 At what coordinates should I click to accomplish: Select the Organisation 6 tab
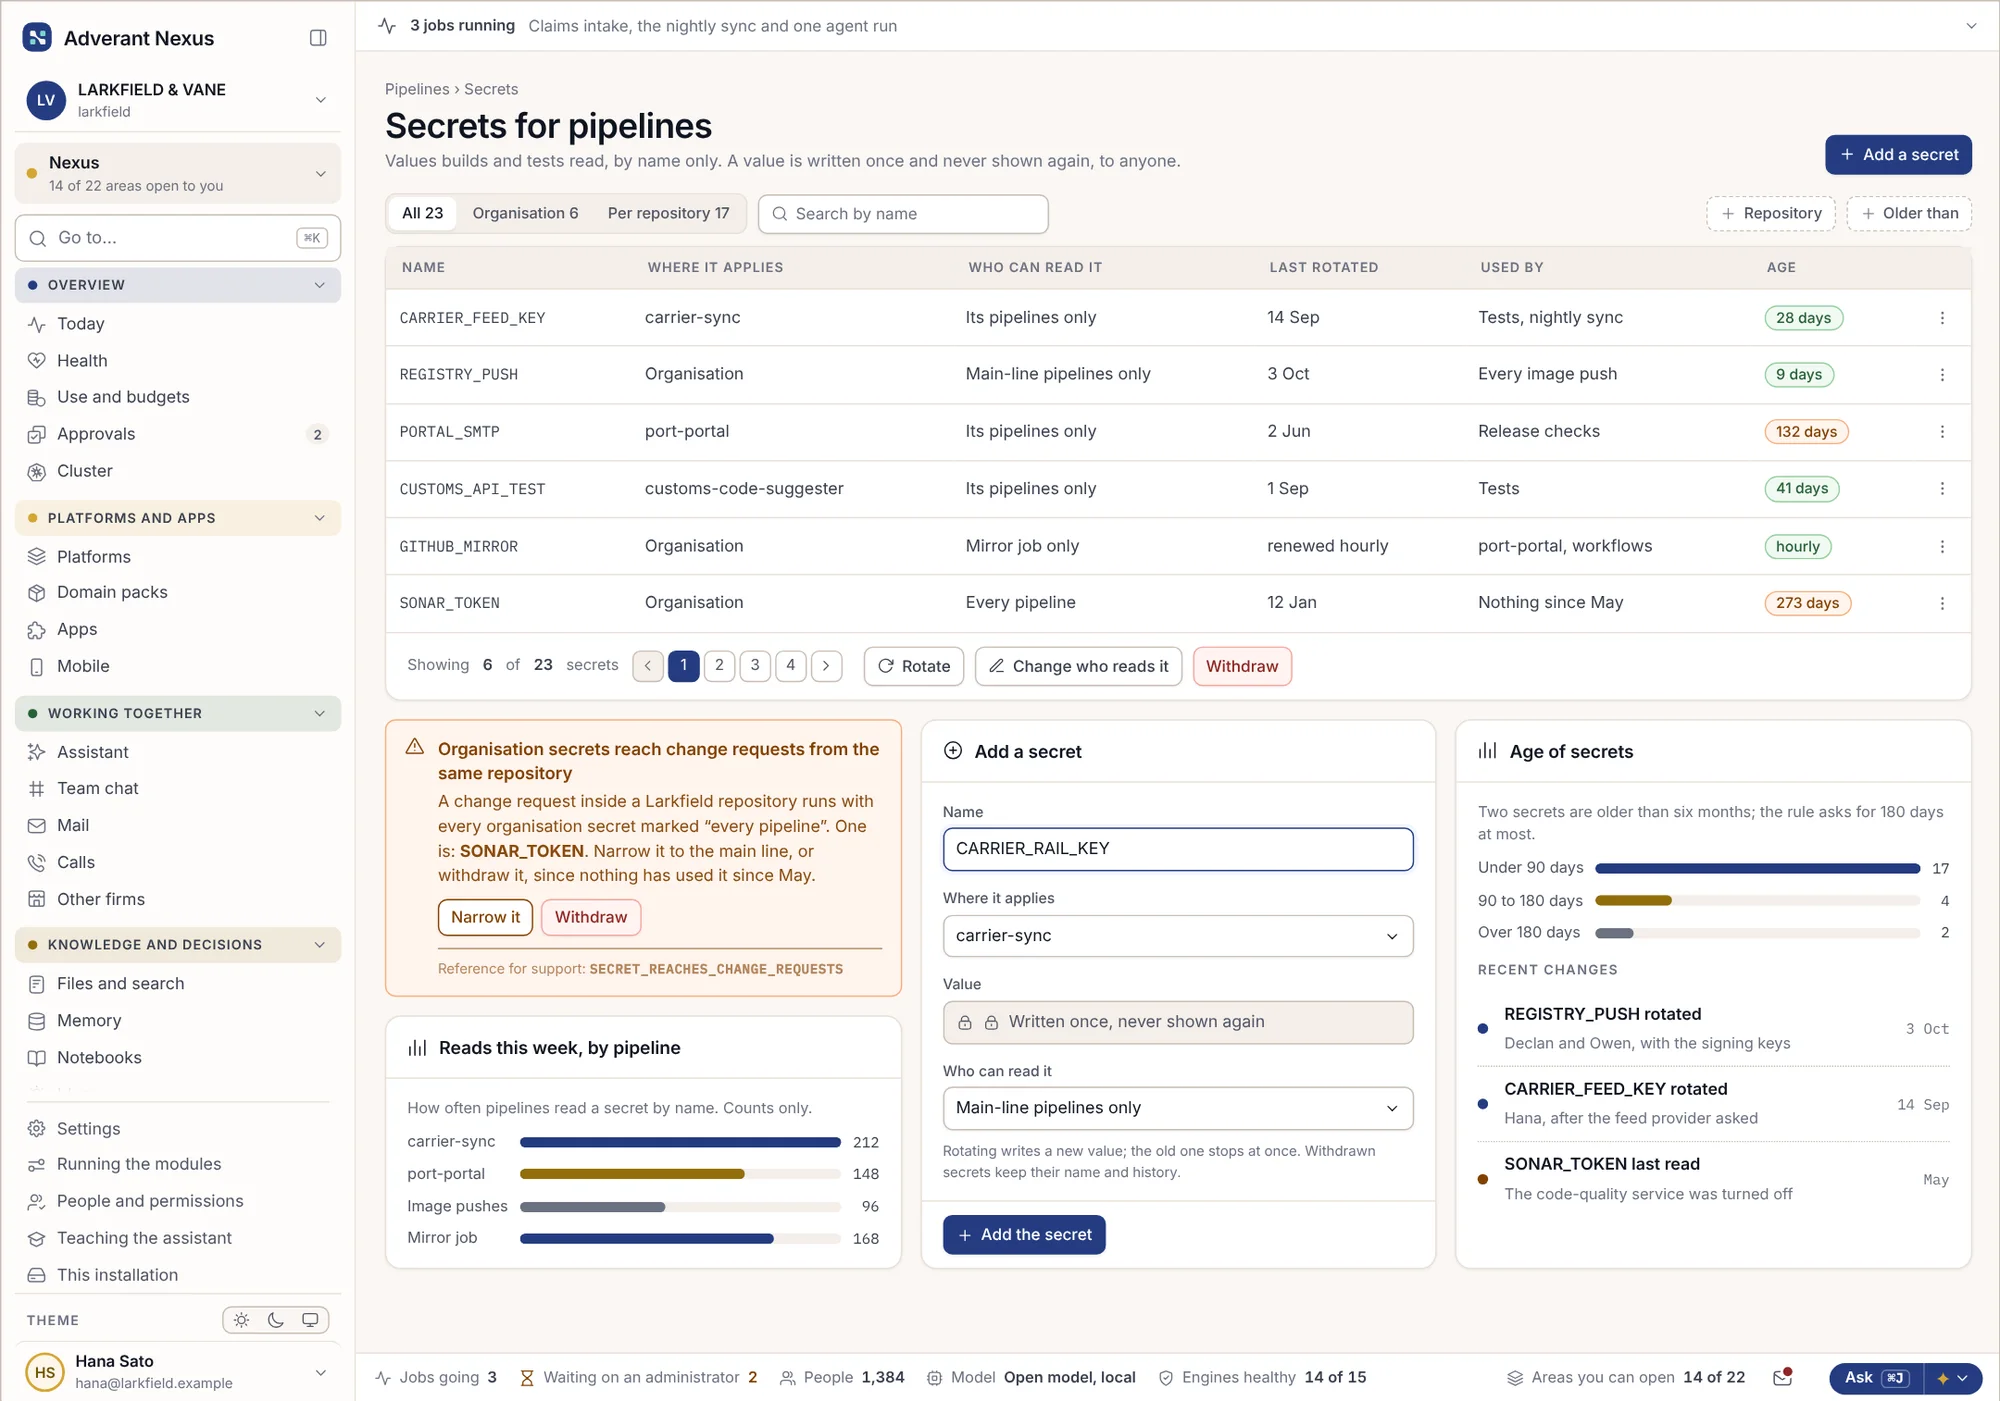pos(525,214)
